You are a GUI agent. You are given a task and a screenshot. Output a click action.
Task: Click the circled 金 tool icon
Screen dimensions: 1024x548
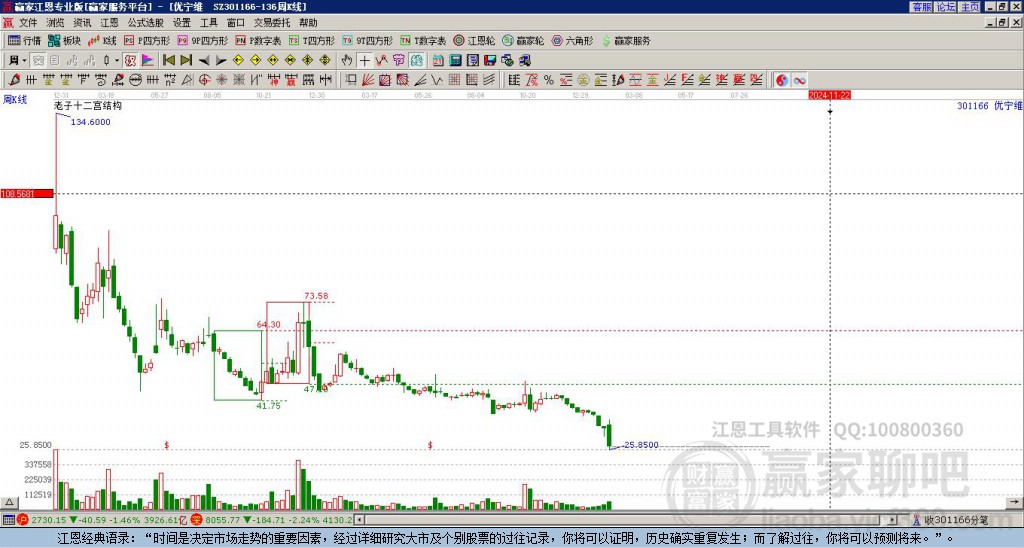583,80
